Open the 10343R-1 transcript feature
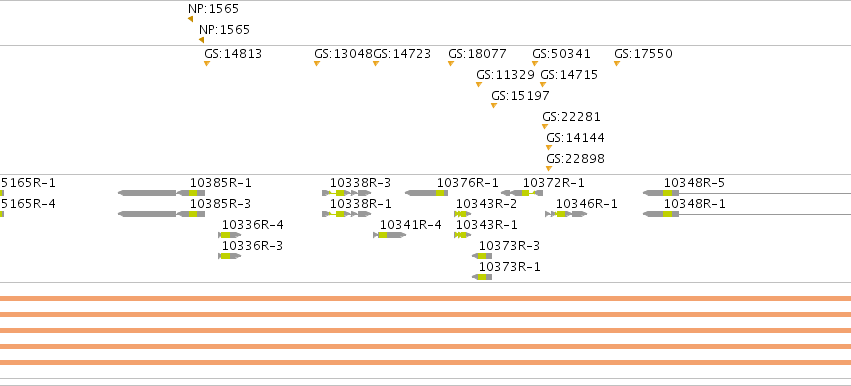The image size is (851, 386). [x=462, y=235]
